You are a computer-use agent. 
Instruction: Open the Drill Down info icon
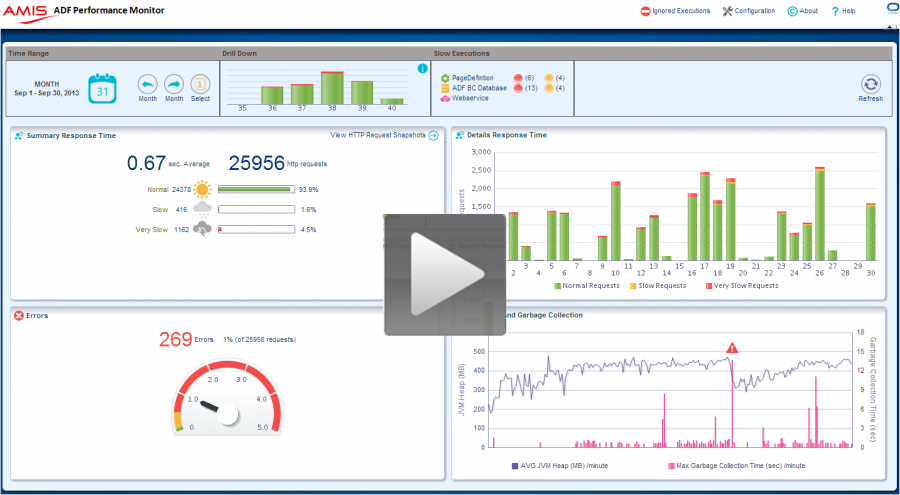coord(423,69)
